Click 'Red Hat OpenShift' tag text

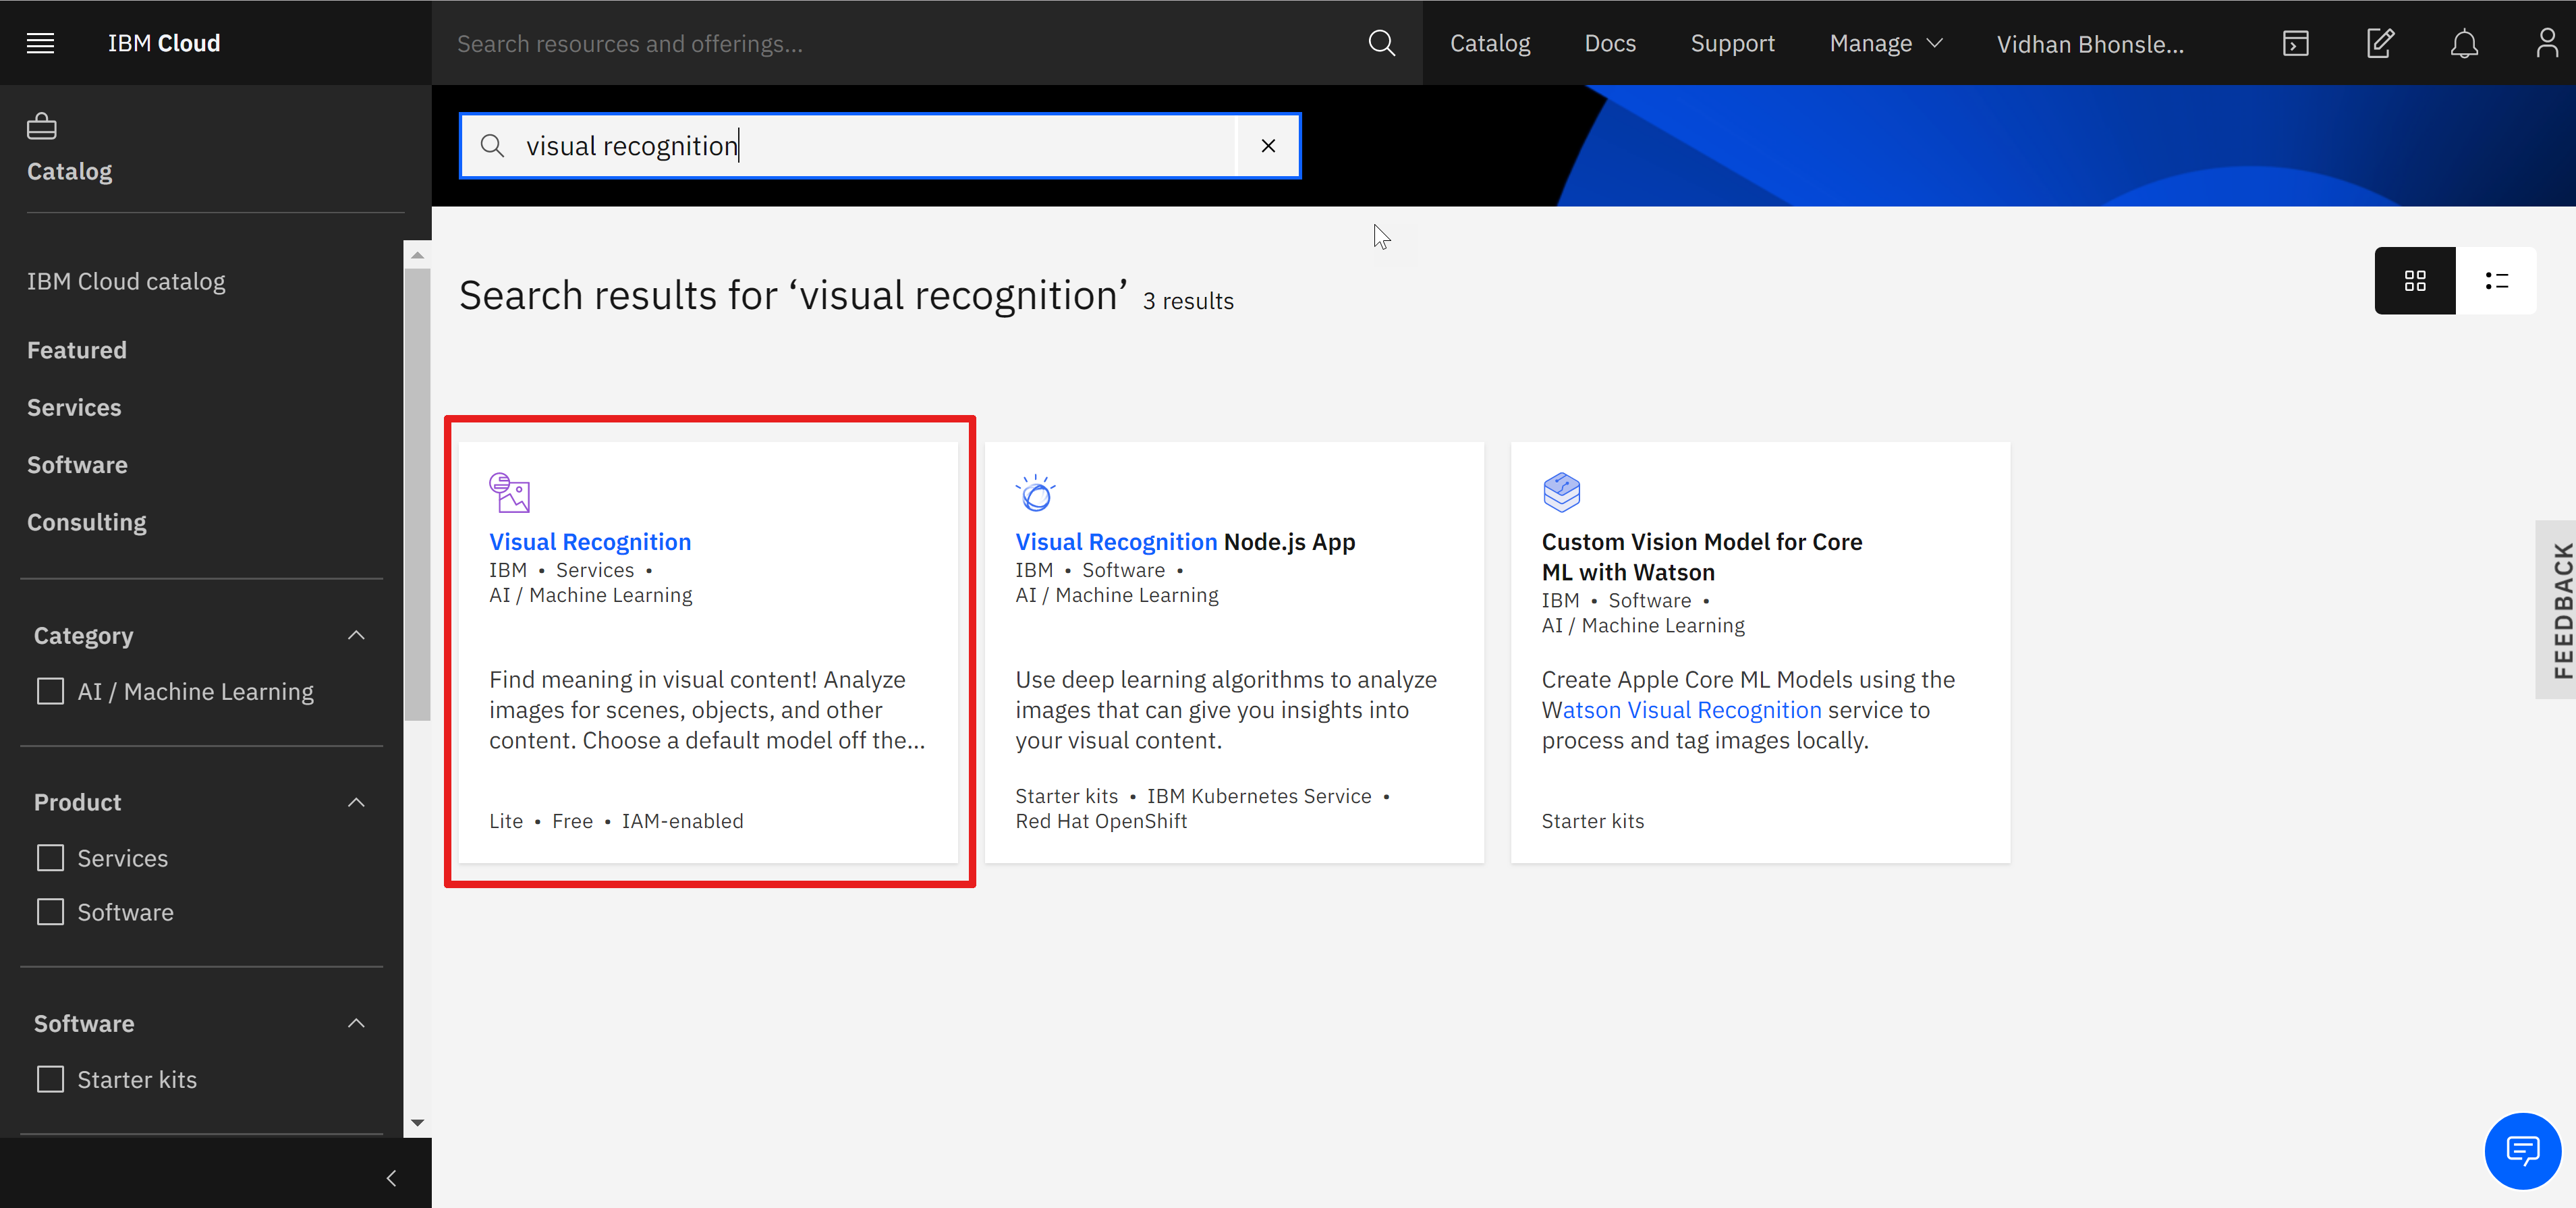point(1101,821)
